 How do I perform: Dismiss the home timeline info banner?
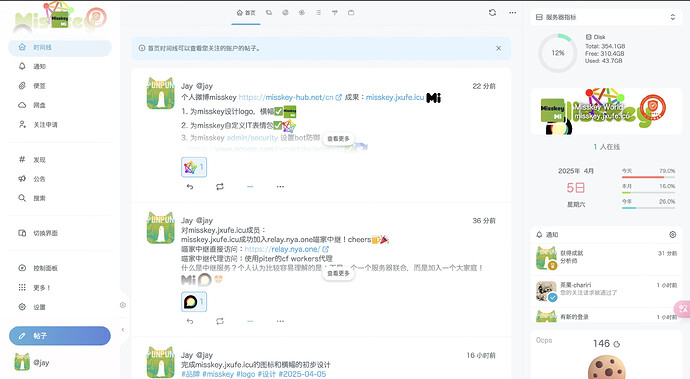[x=499, y=48]
